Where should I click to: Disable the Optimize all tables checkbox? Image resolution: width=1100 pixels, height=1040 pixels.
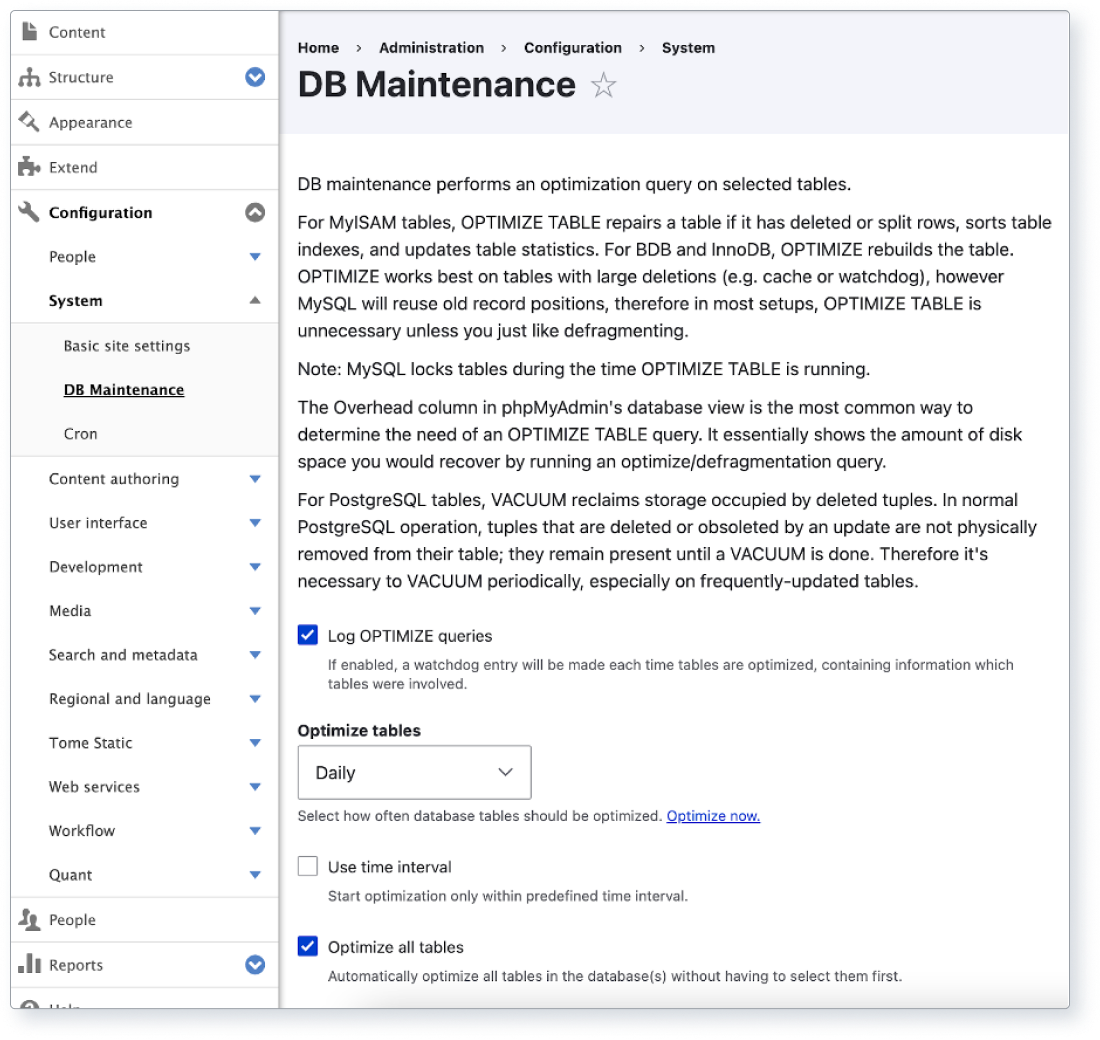point(307,946)
